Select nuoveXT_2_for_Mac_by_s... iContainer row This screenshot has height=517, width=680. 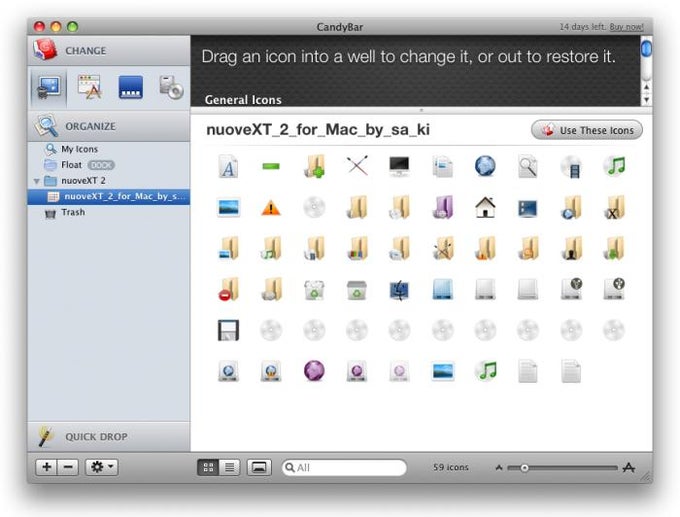coord(109,196)
